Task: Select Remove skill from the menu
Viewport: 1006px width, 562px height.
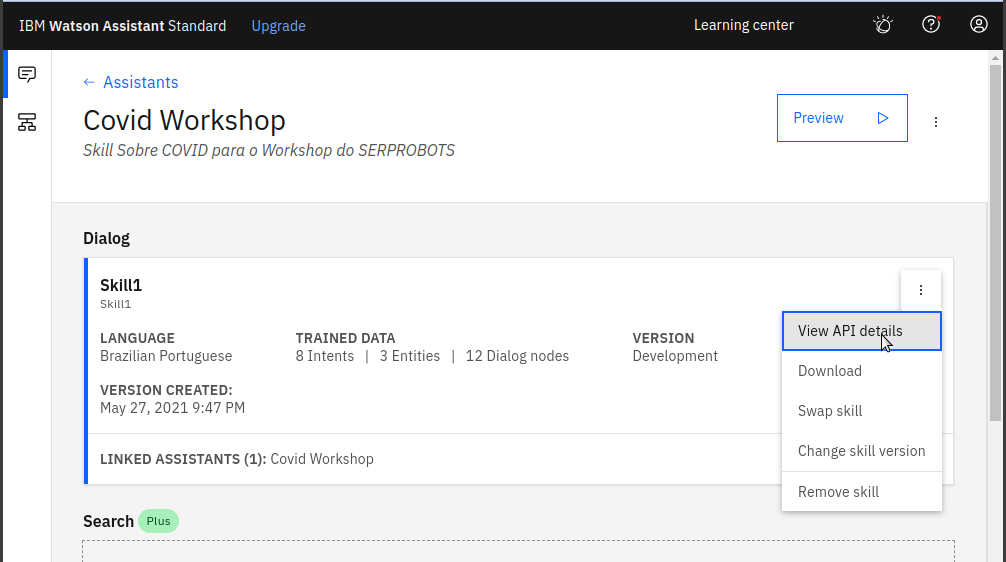Action: coord(862,491)
